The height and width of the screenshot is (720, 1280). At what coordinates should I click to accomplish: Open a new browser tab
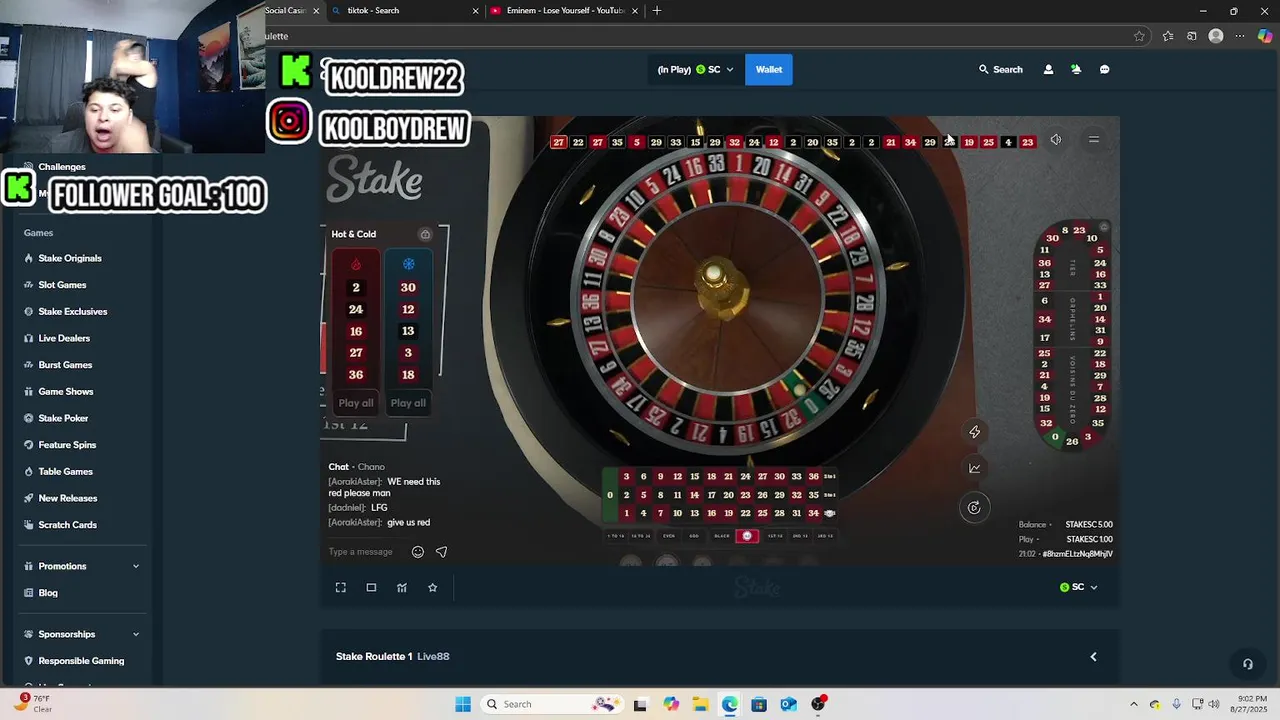[657, 10]
